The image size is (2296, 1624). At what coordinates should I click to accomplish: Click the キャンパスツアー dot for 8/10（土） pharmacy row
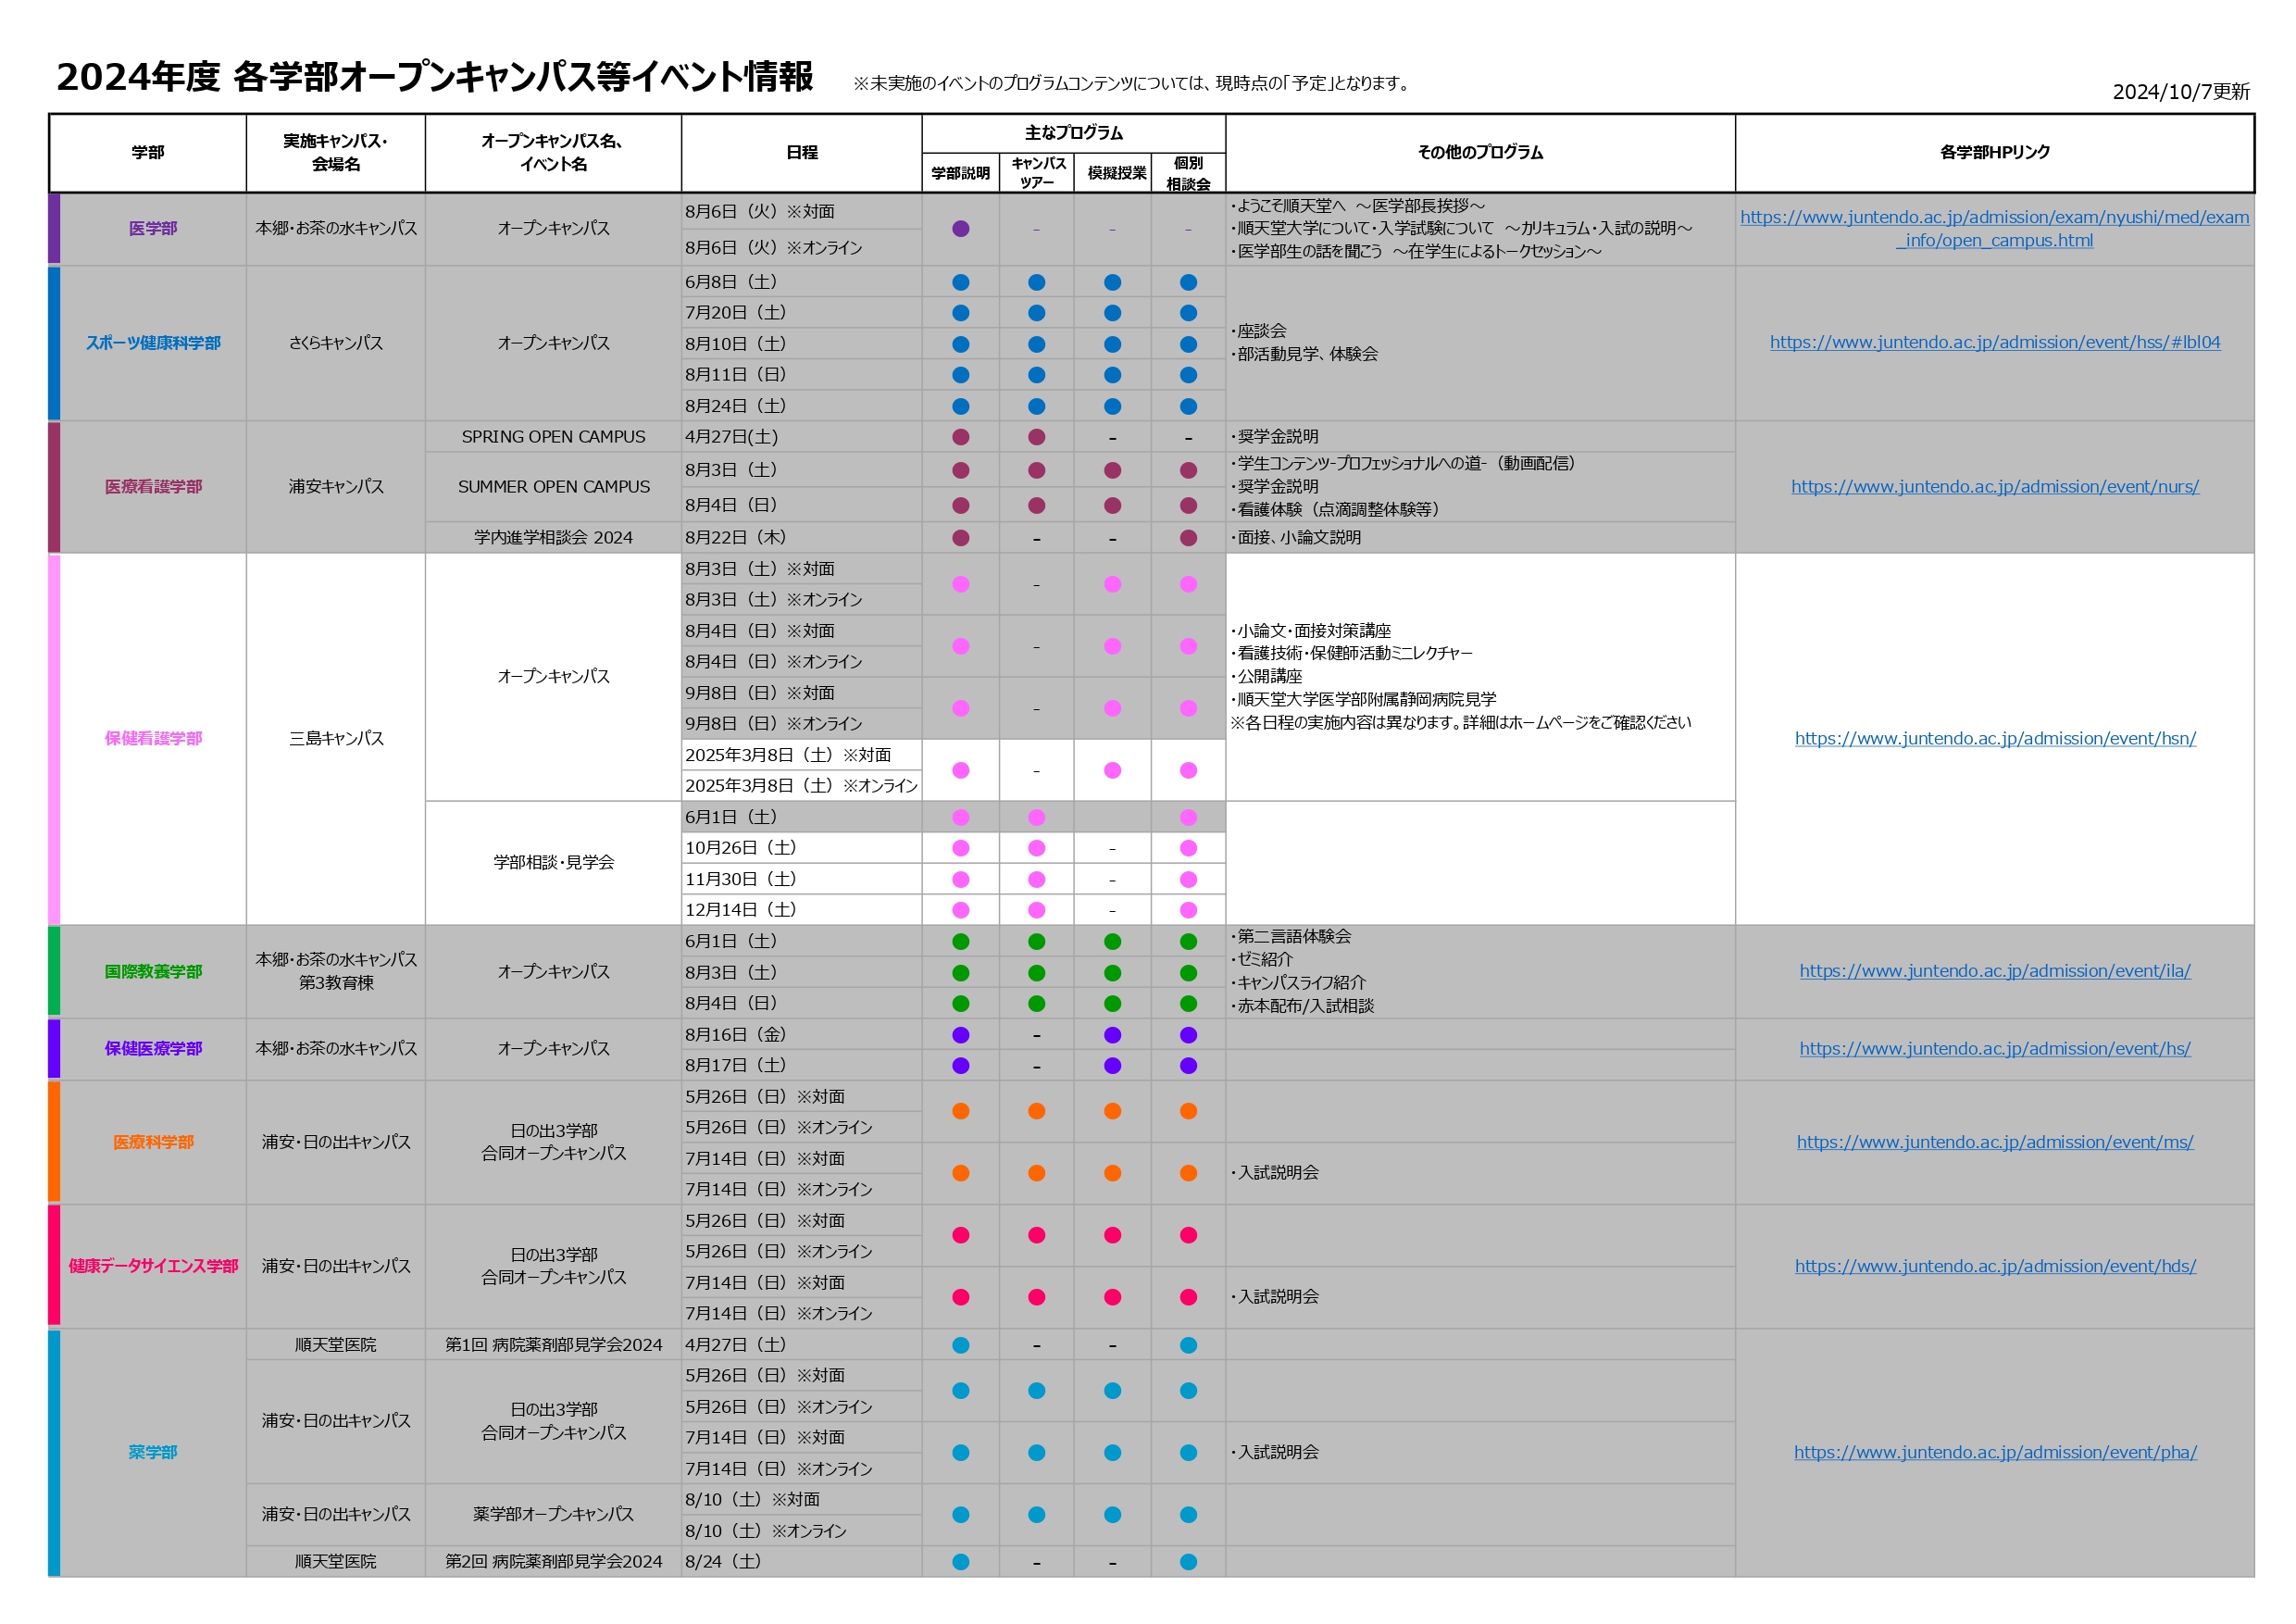tap(1037, 1515)
